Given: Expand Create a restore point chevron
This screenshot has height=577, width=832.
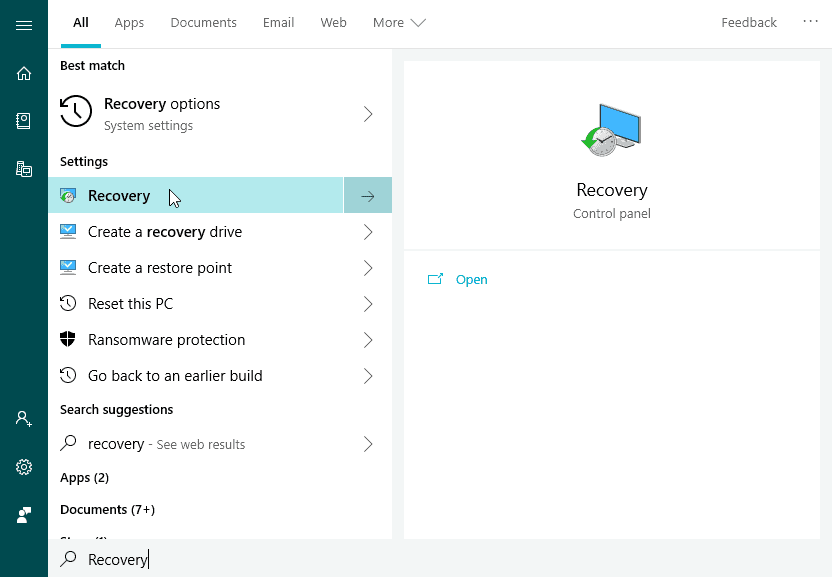Looking at the screenshot, I should [x=368, y=268].
